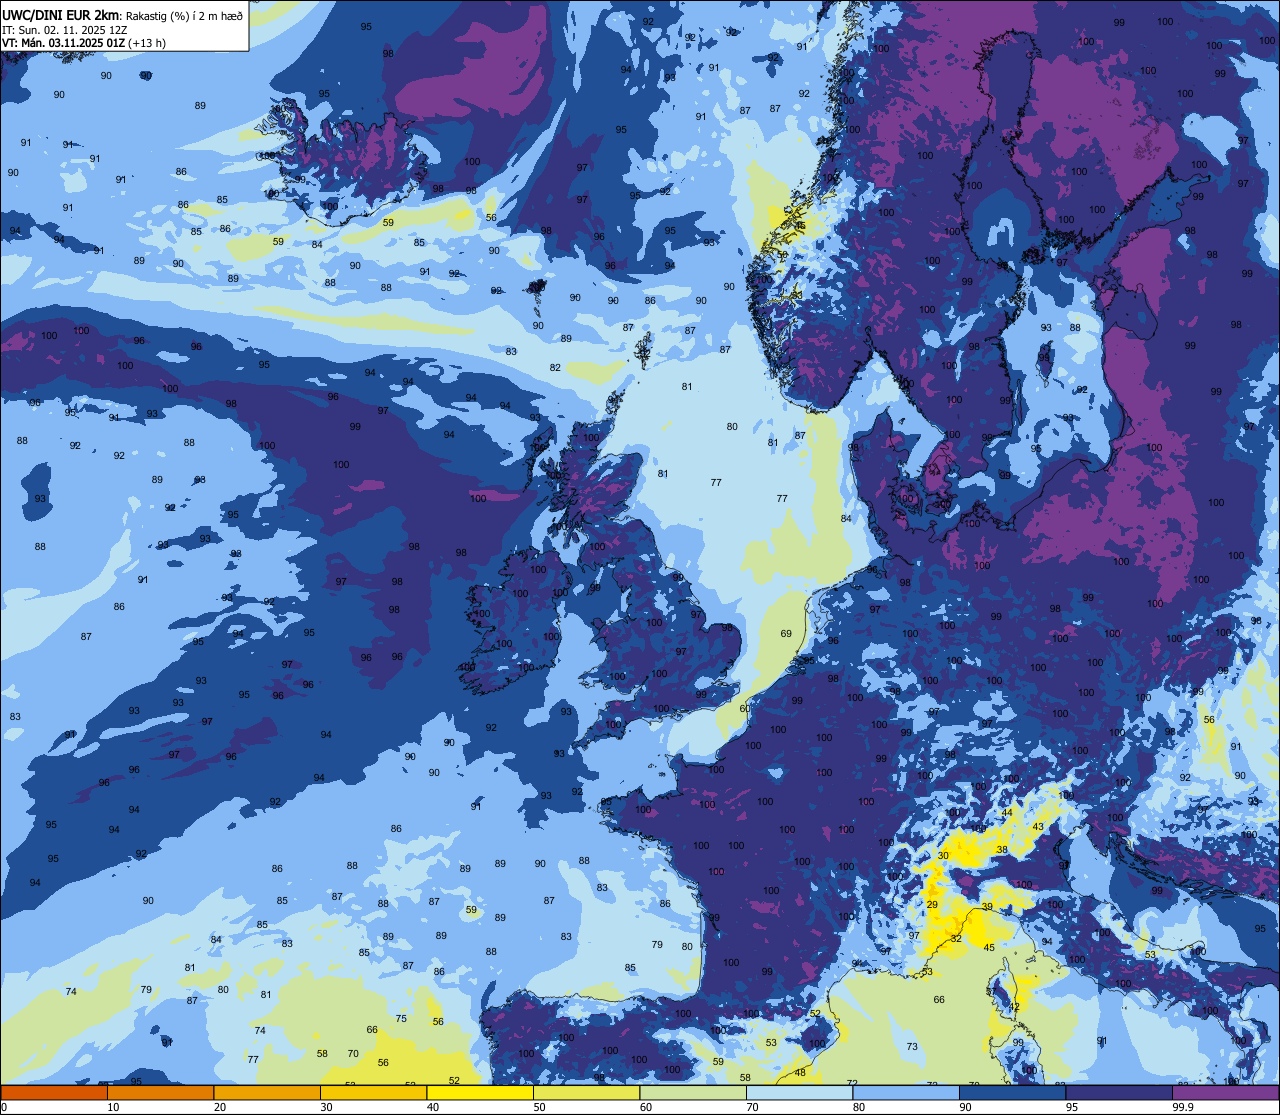The width and height of the screenshot is (1280, 1115).
Task: Click the '44' value in the eastern Alps
Action: [1007, 812]
